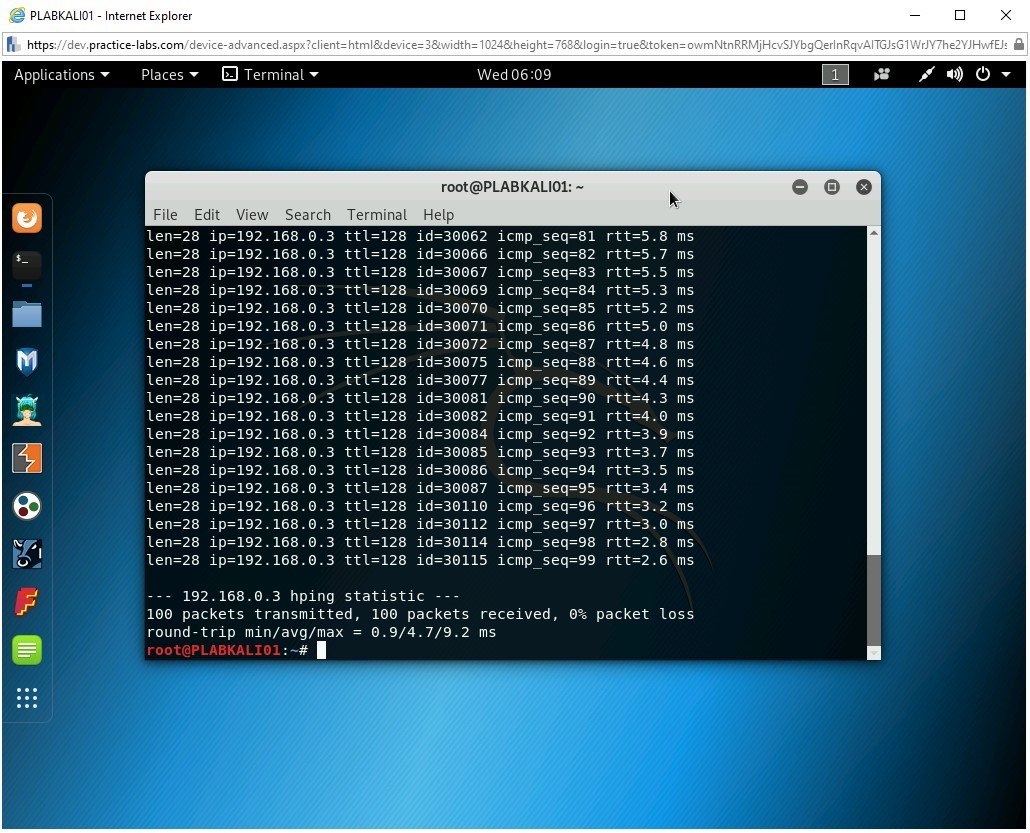Open Armitage dock icon
The width and height of the screenshot is (1030, 833).
[27, 410]
